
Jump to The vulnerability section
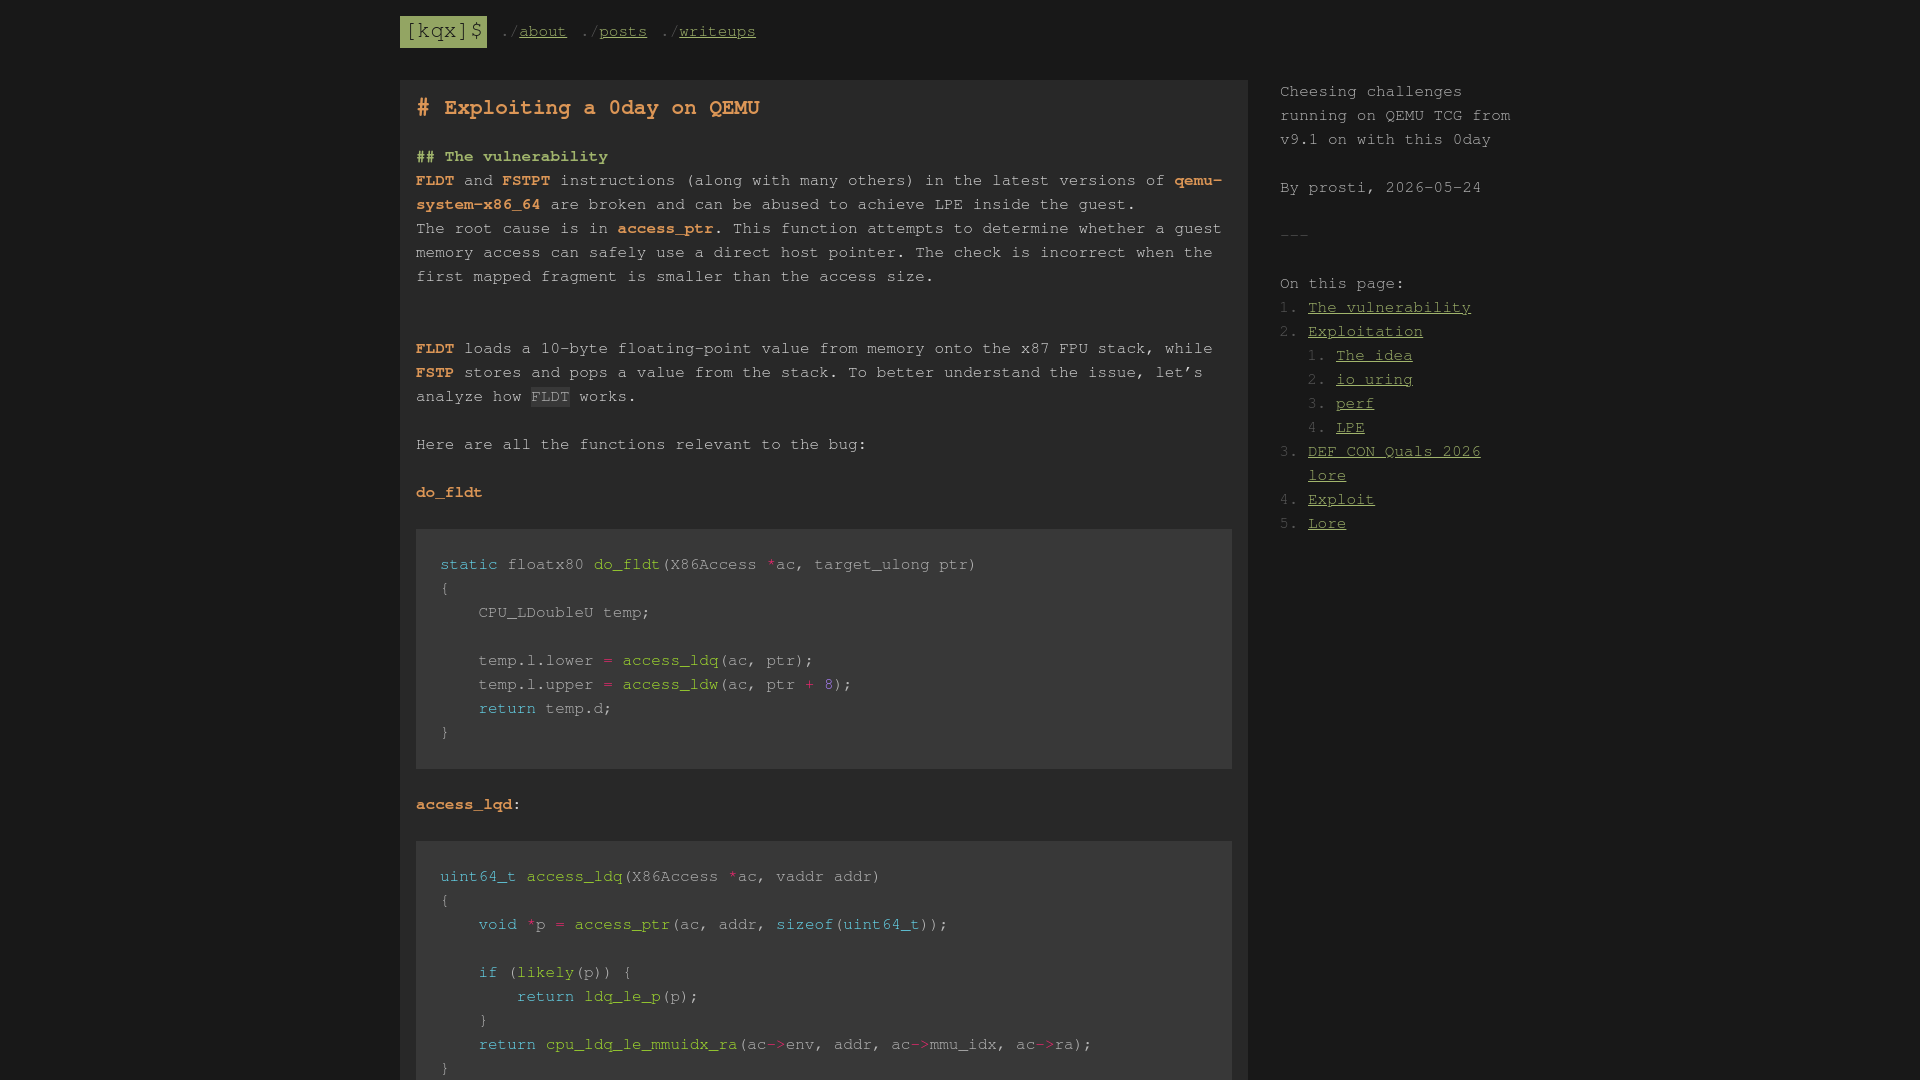coord(1389,308)
